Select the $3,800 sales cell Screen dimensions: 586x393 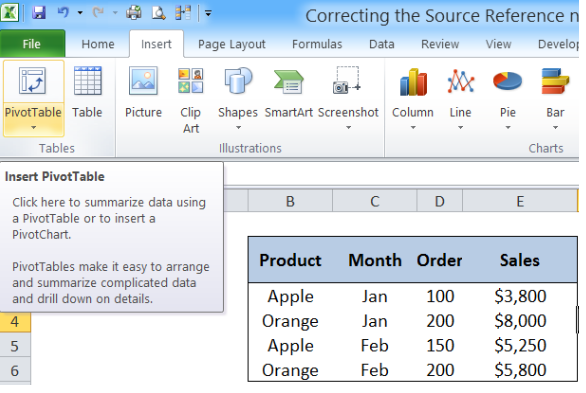(520, 296)
